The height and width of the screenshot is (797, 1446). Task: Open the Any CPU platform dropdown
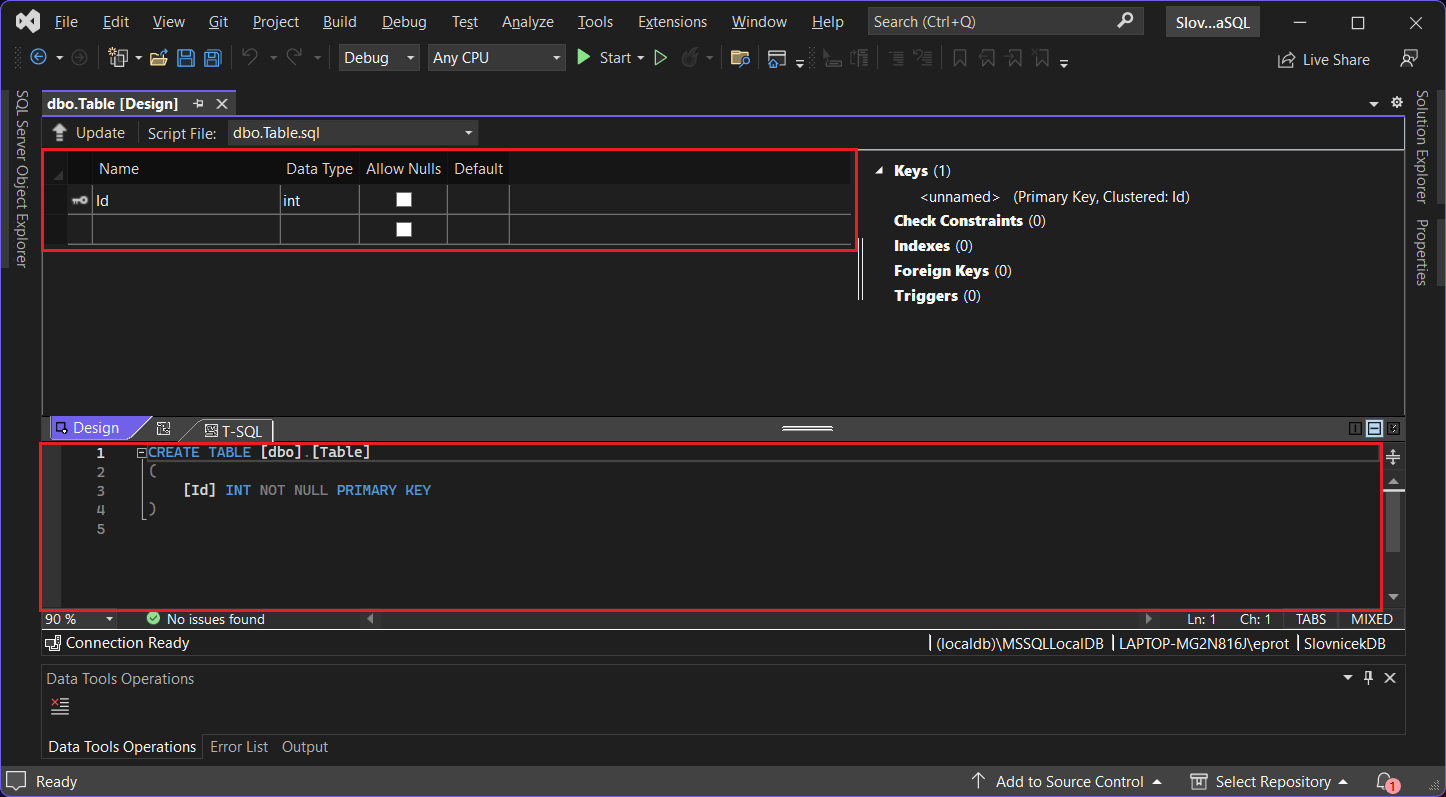click(555, 57)
